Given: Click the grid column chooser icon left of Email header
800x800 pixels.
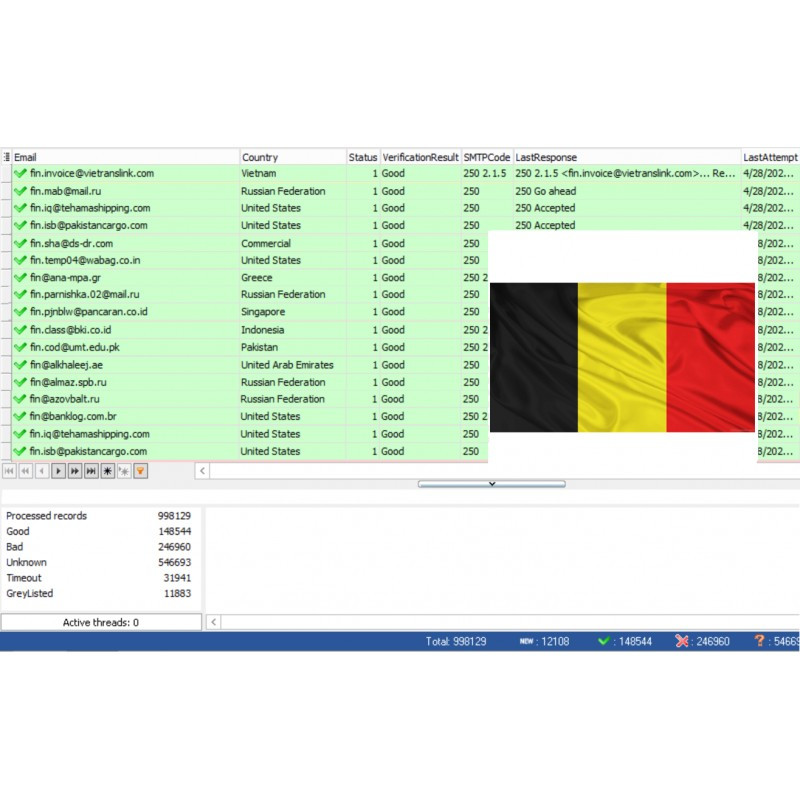Looking at the screenshot, I should [6, 157].
